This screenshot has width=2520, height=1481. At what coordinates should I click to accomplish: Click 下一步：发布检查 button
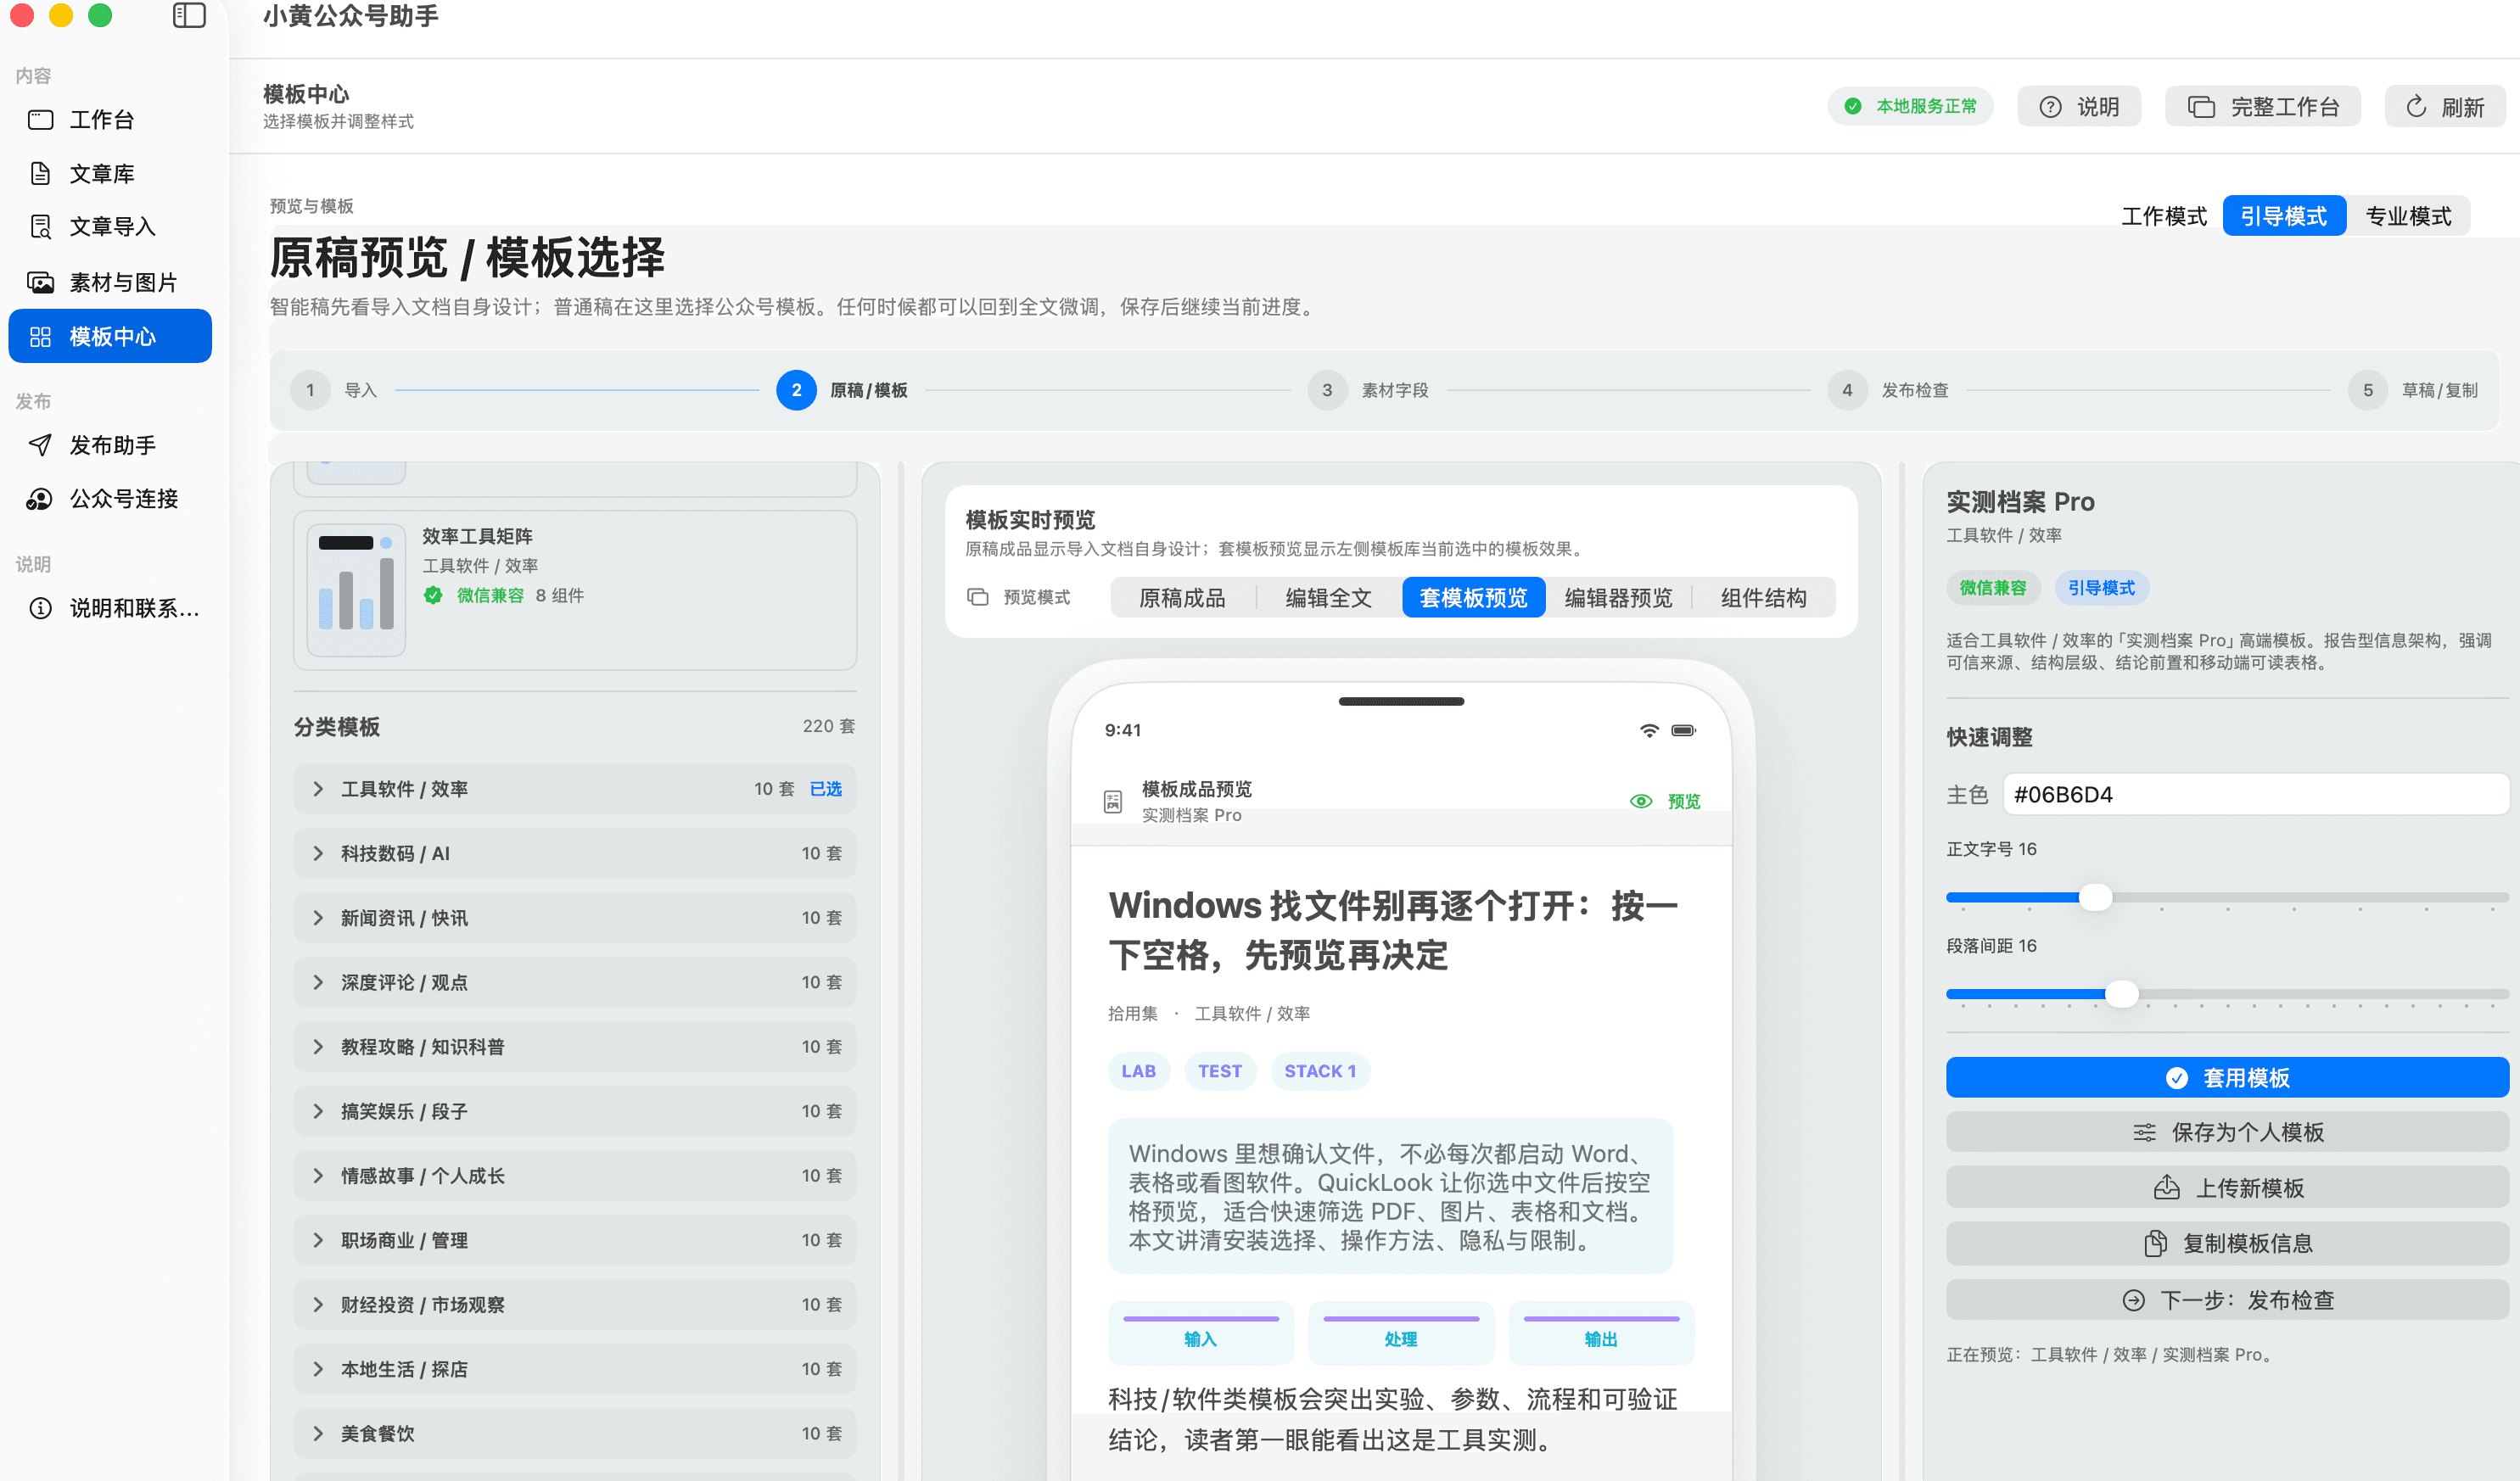coord(2227,1299)
